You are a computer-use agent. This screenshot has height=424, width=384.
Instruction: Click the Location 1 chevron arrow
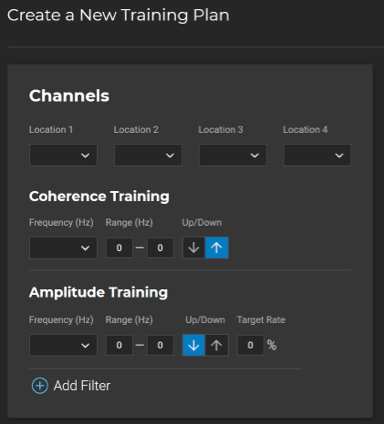(x=85, y=155)
